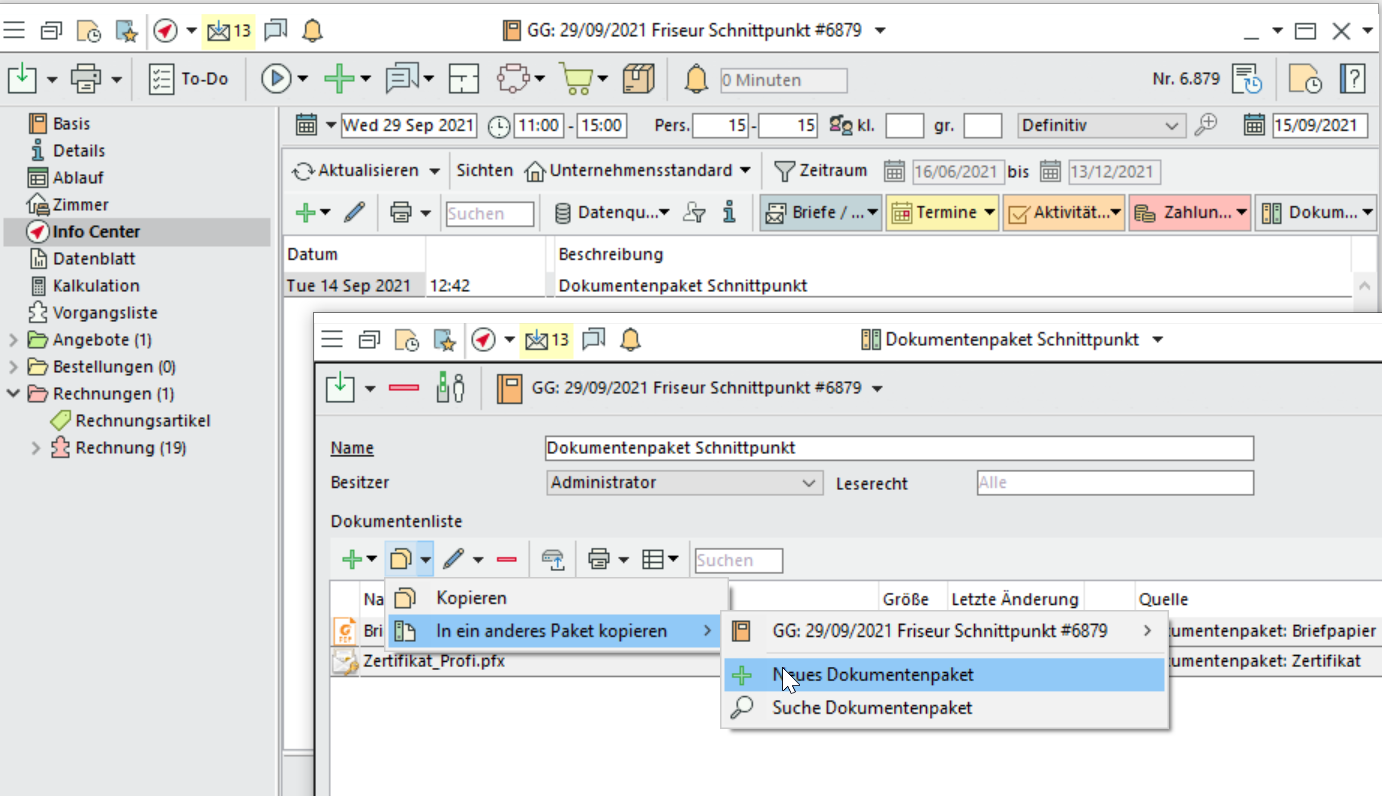Toggle the Briefe filter button
The width and height of the screenshot is (1382, 796).
[820, 213]
